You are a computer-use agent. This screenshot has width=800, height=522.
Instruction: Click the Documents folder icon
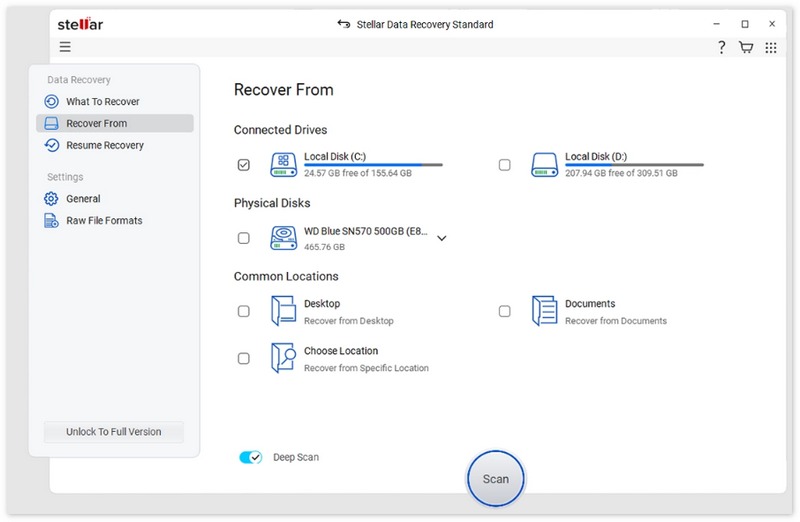point(544,311)
